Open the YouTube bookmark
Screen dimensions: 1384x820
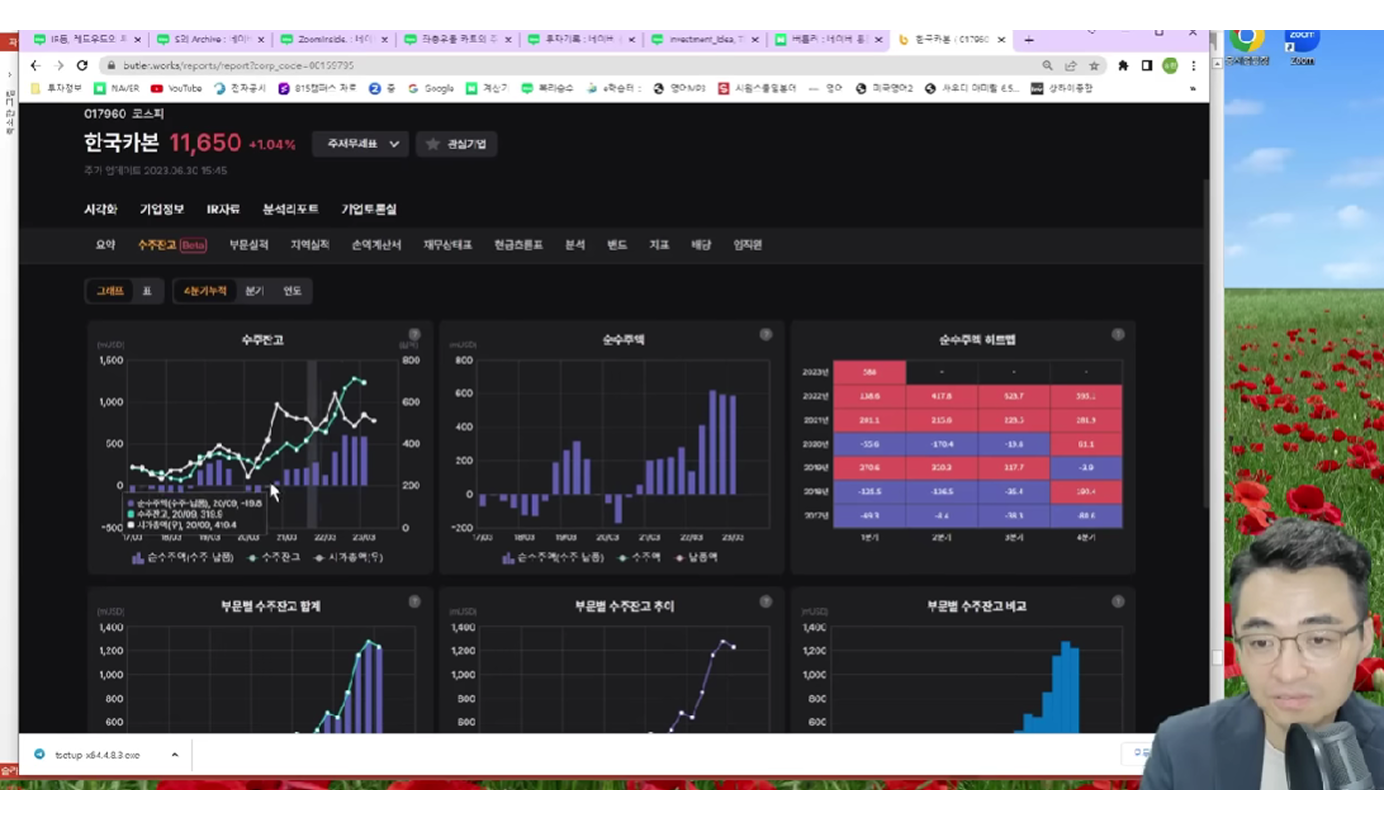pos(177,88)
